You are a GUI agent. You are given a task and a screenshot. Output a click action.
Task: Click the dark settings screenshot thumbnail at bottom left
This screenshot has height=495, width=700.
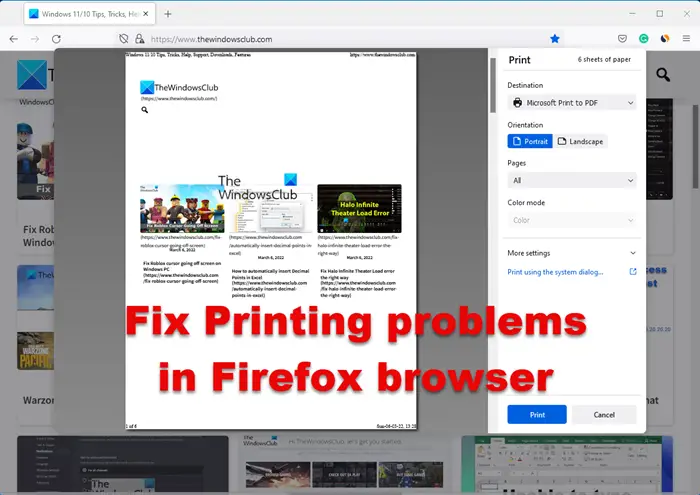click(123, 464)
